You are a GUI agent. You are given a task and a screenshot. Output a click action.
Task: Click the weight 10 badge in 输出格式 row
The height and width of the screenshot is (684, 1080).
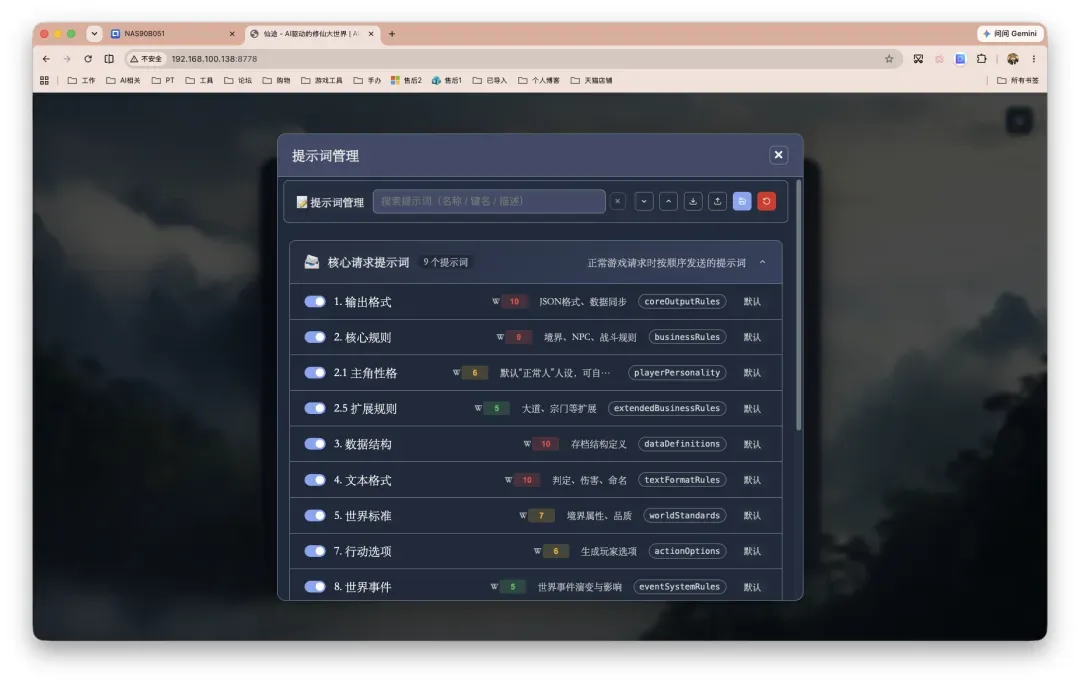click(x=514, y=302)
